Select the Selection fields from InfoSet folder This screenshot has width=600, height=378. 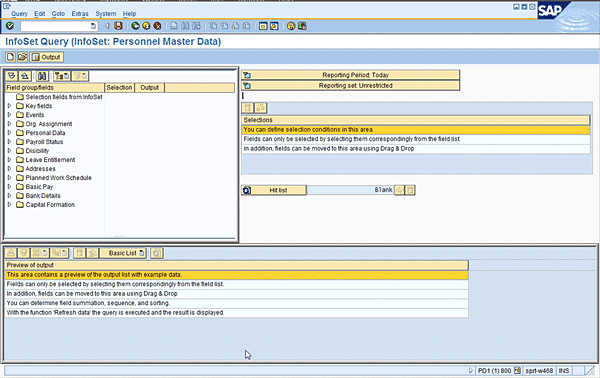(64, 97)
